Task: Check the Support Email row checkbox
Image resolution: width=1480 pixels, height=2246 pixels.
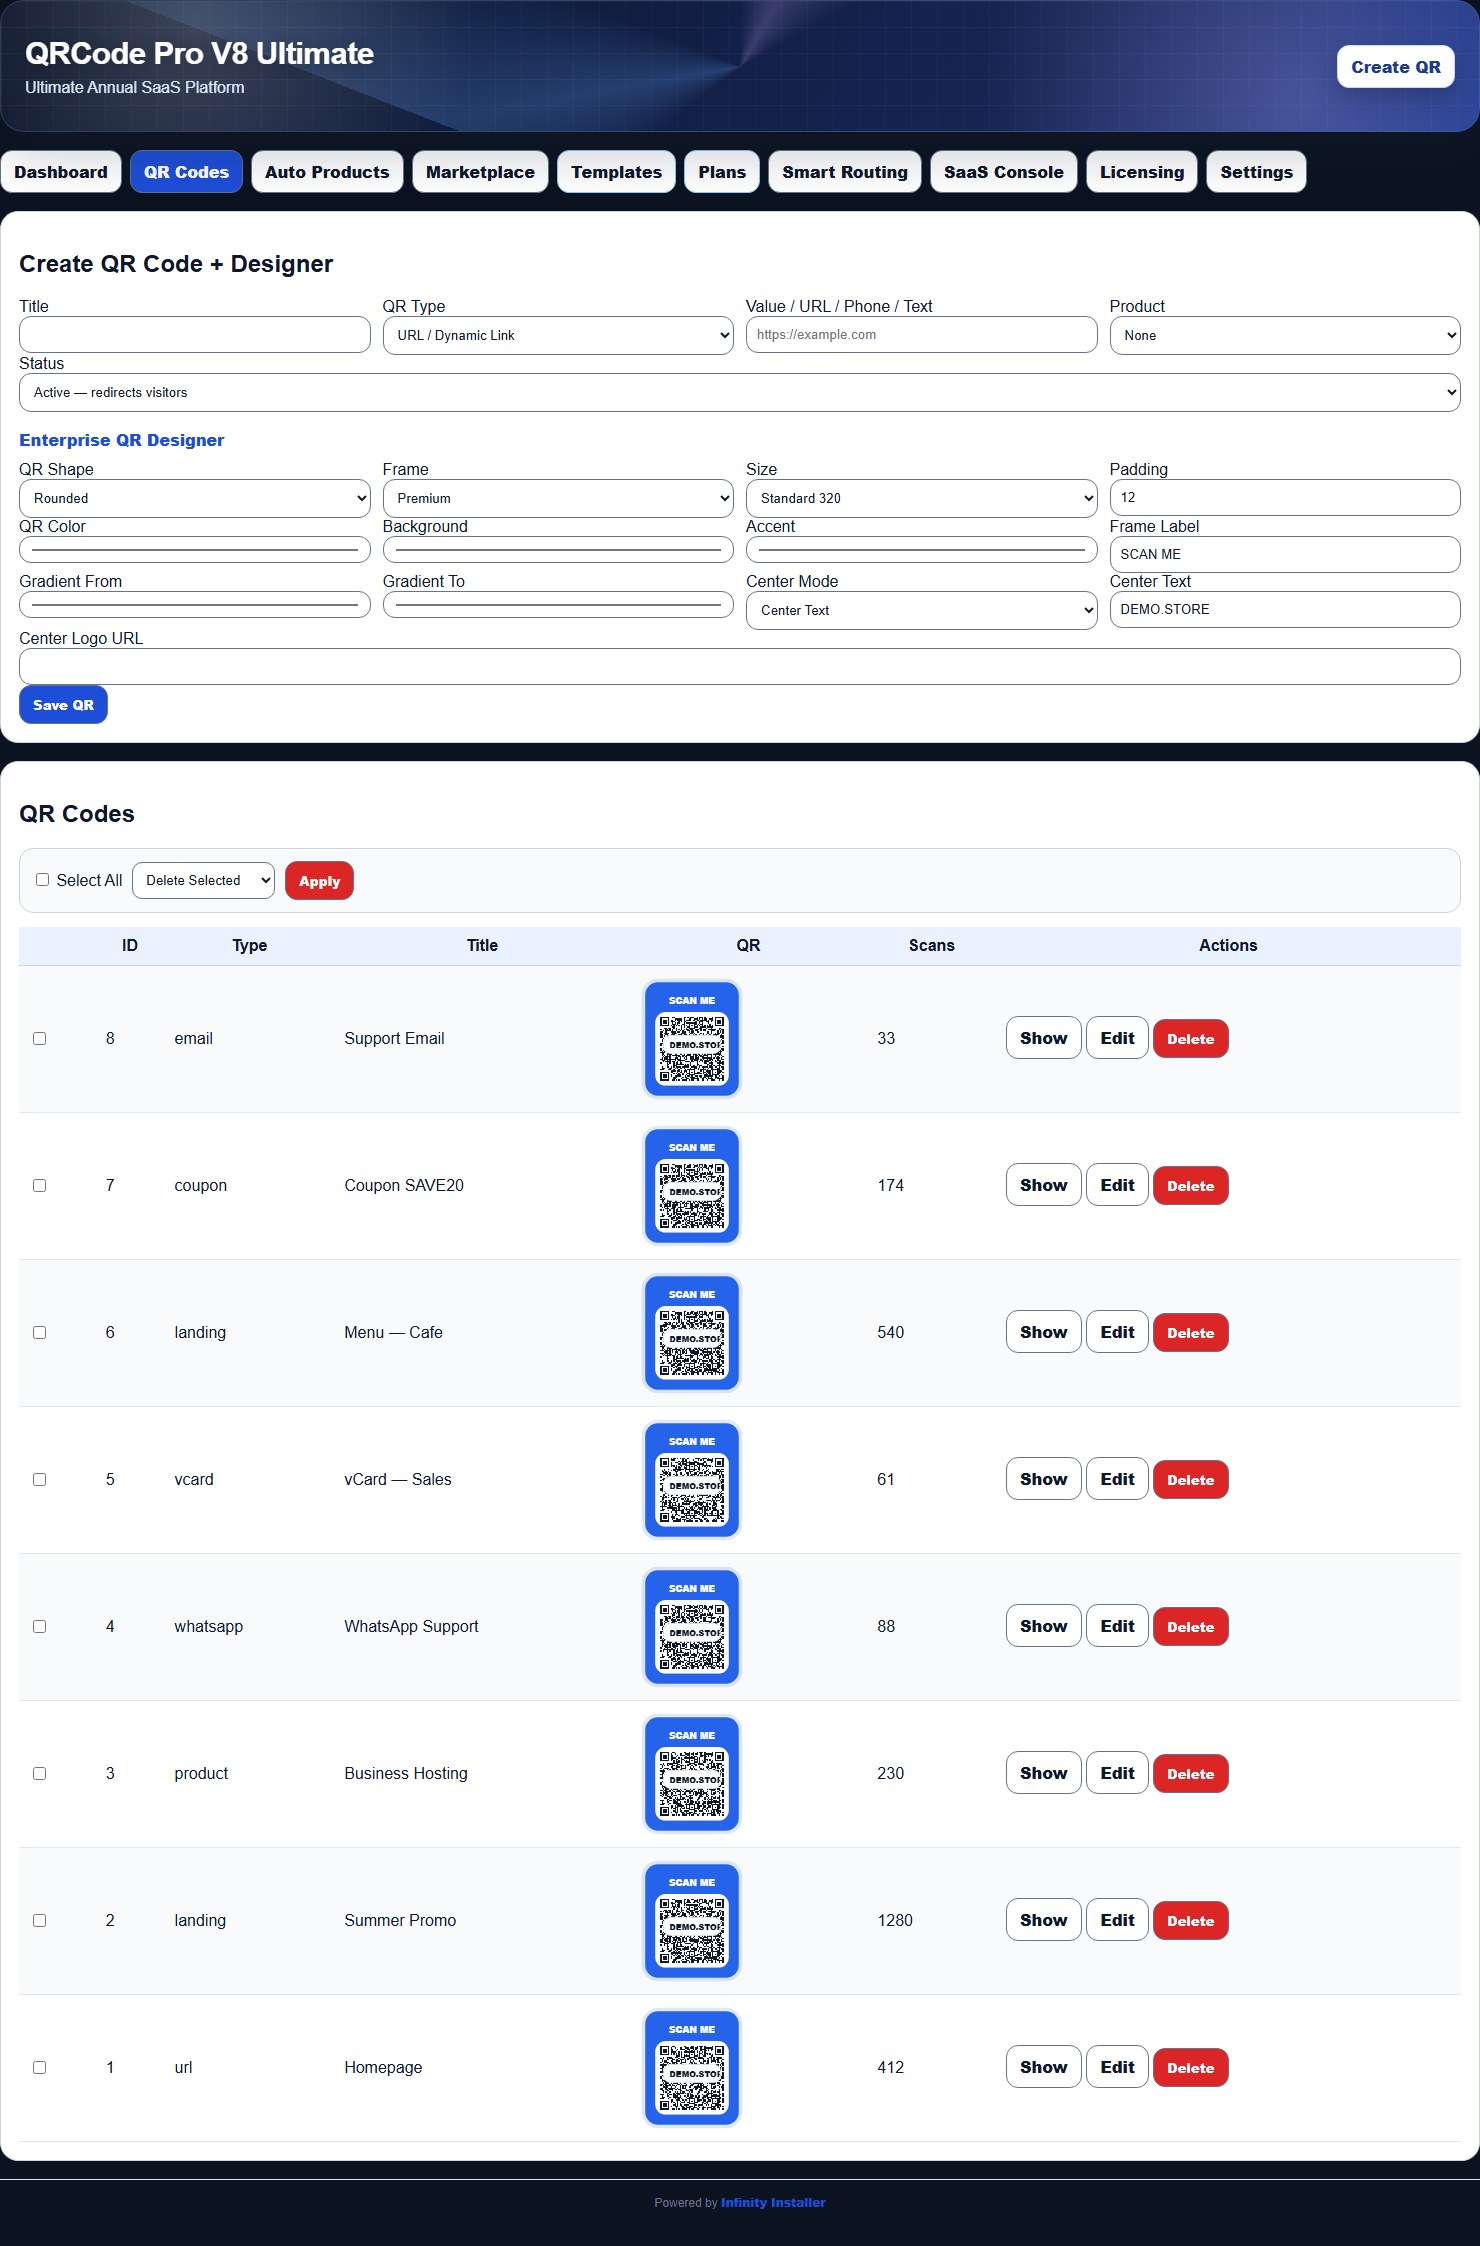Action: click(x=40, y=1039)
